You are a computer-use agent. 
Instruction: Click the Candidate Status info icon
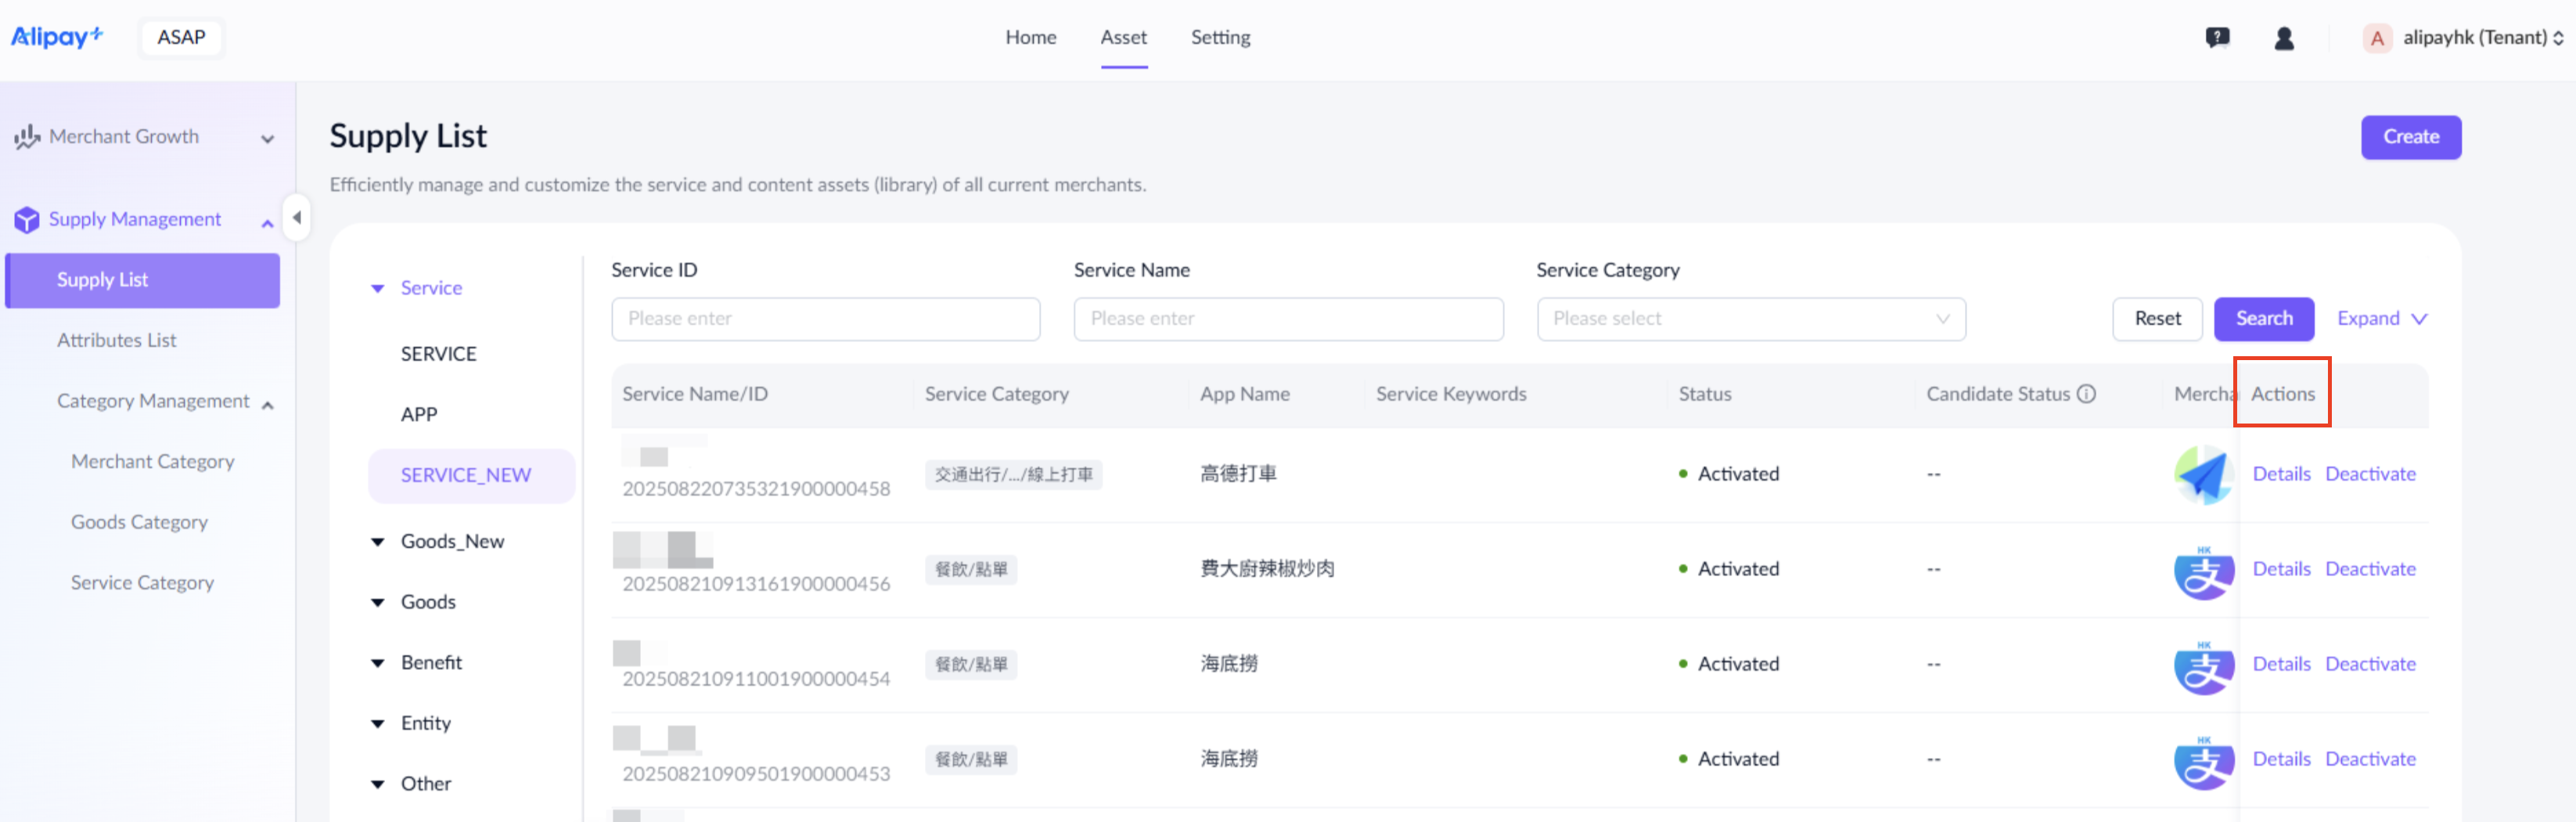click(2086, 394)
